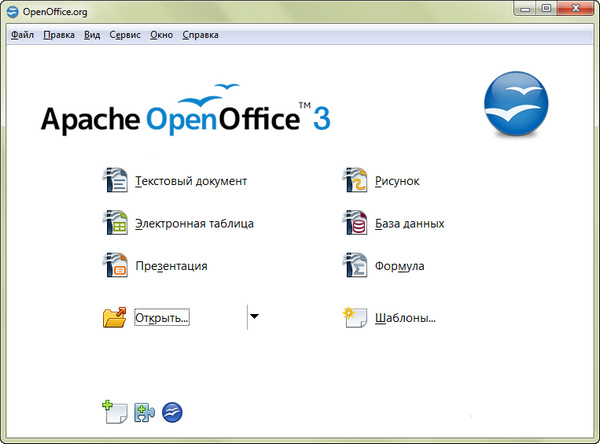Open the Вид menu
This screenshot has width=600, height=444.
92,35
